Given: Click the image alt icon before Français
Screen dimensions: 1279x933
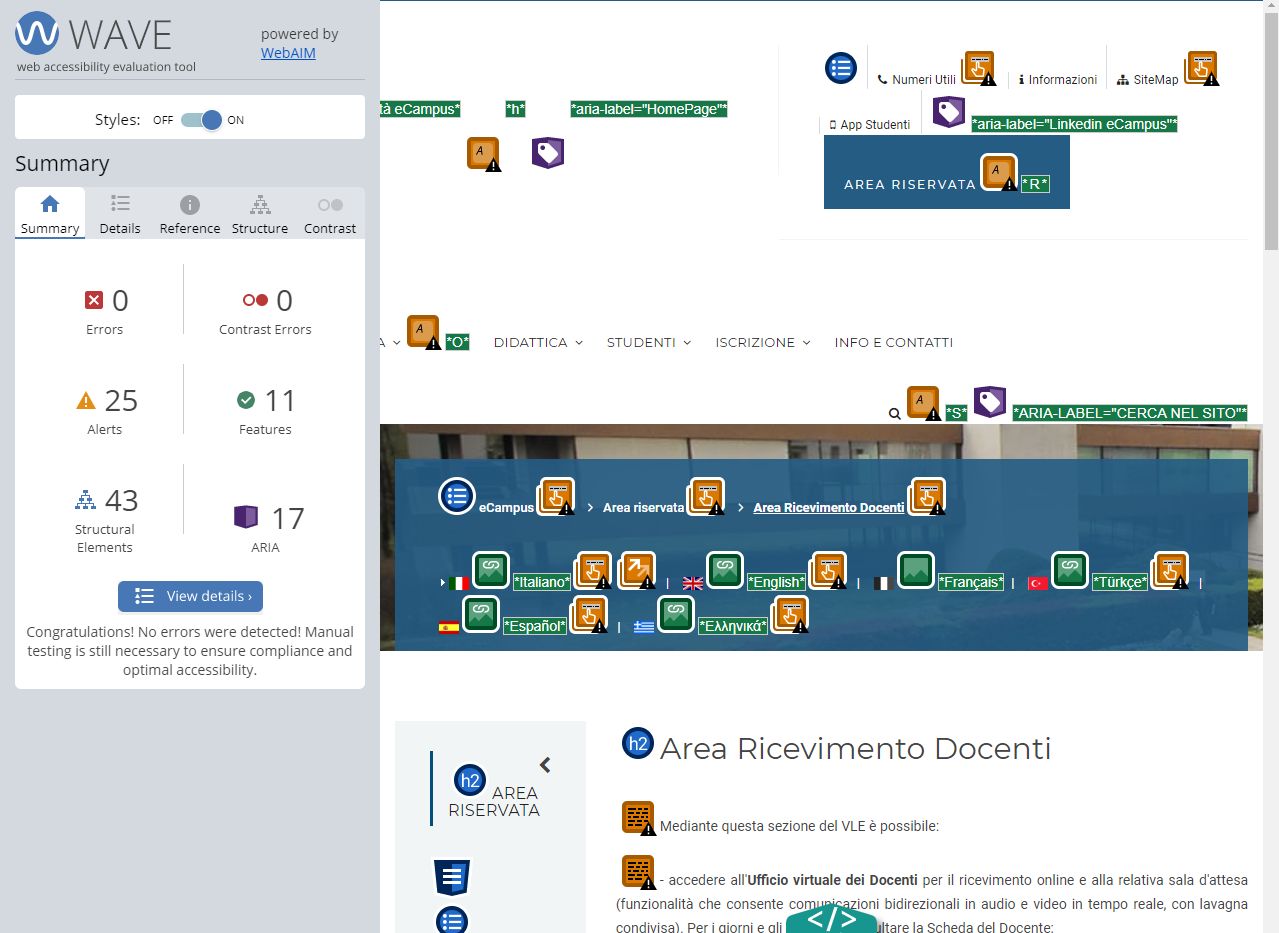Looking at the screenshot, I should (916, 570).
